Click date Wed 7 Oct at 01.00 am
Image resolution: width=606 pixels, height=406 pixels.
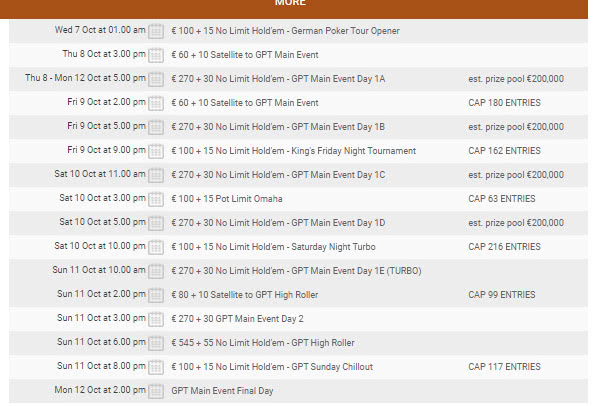click(x=100, y=30)
